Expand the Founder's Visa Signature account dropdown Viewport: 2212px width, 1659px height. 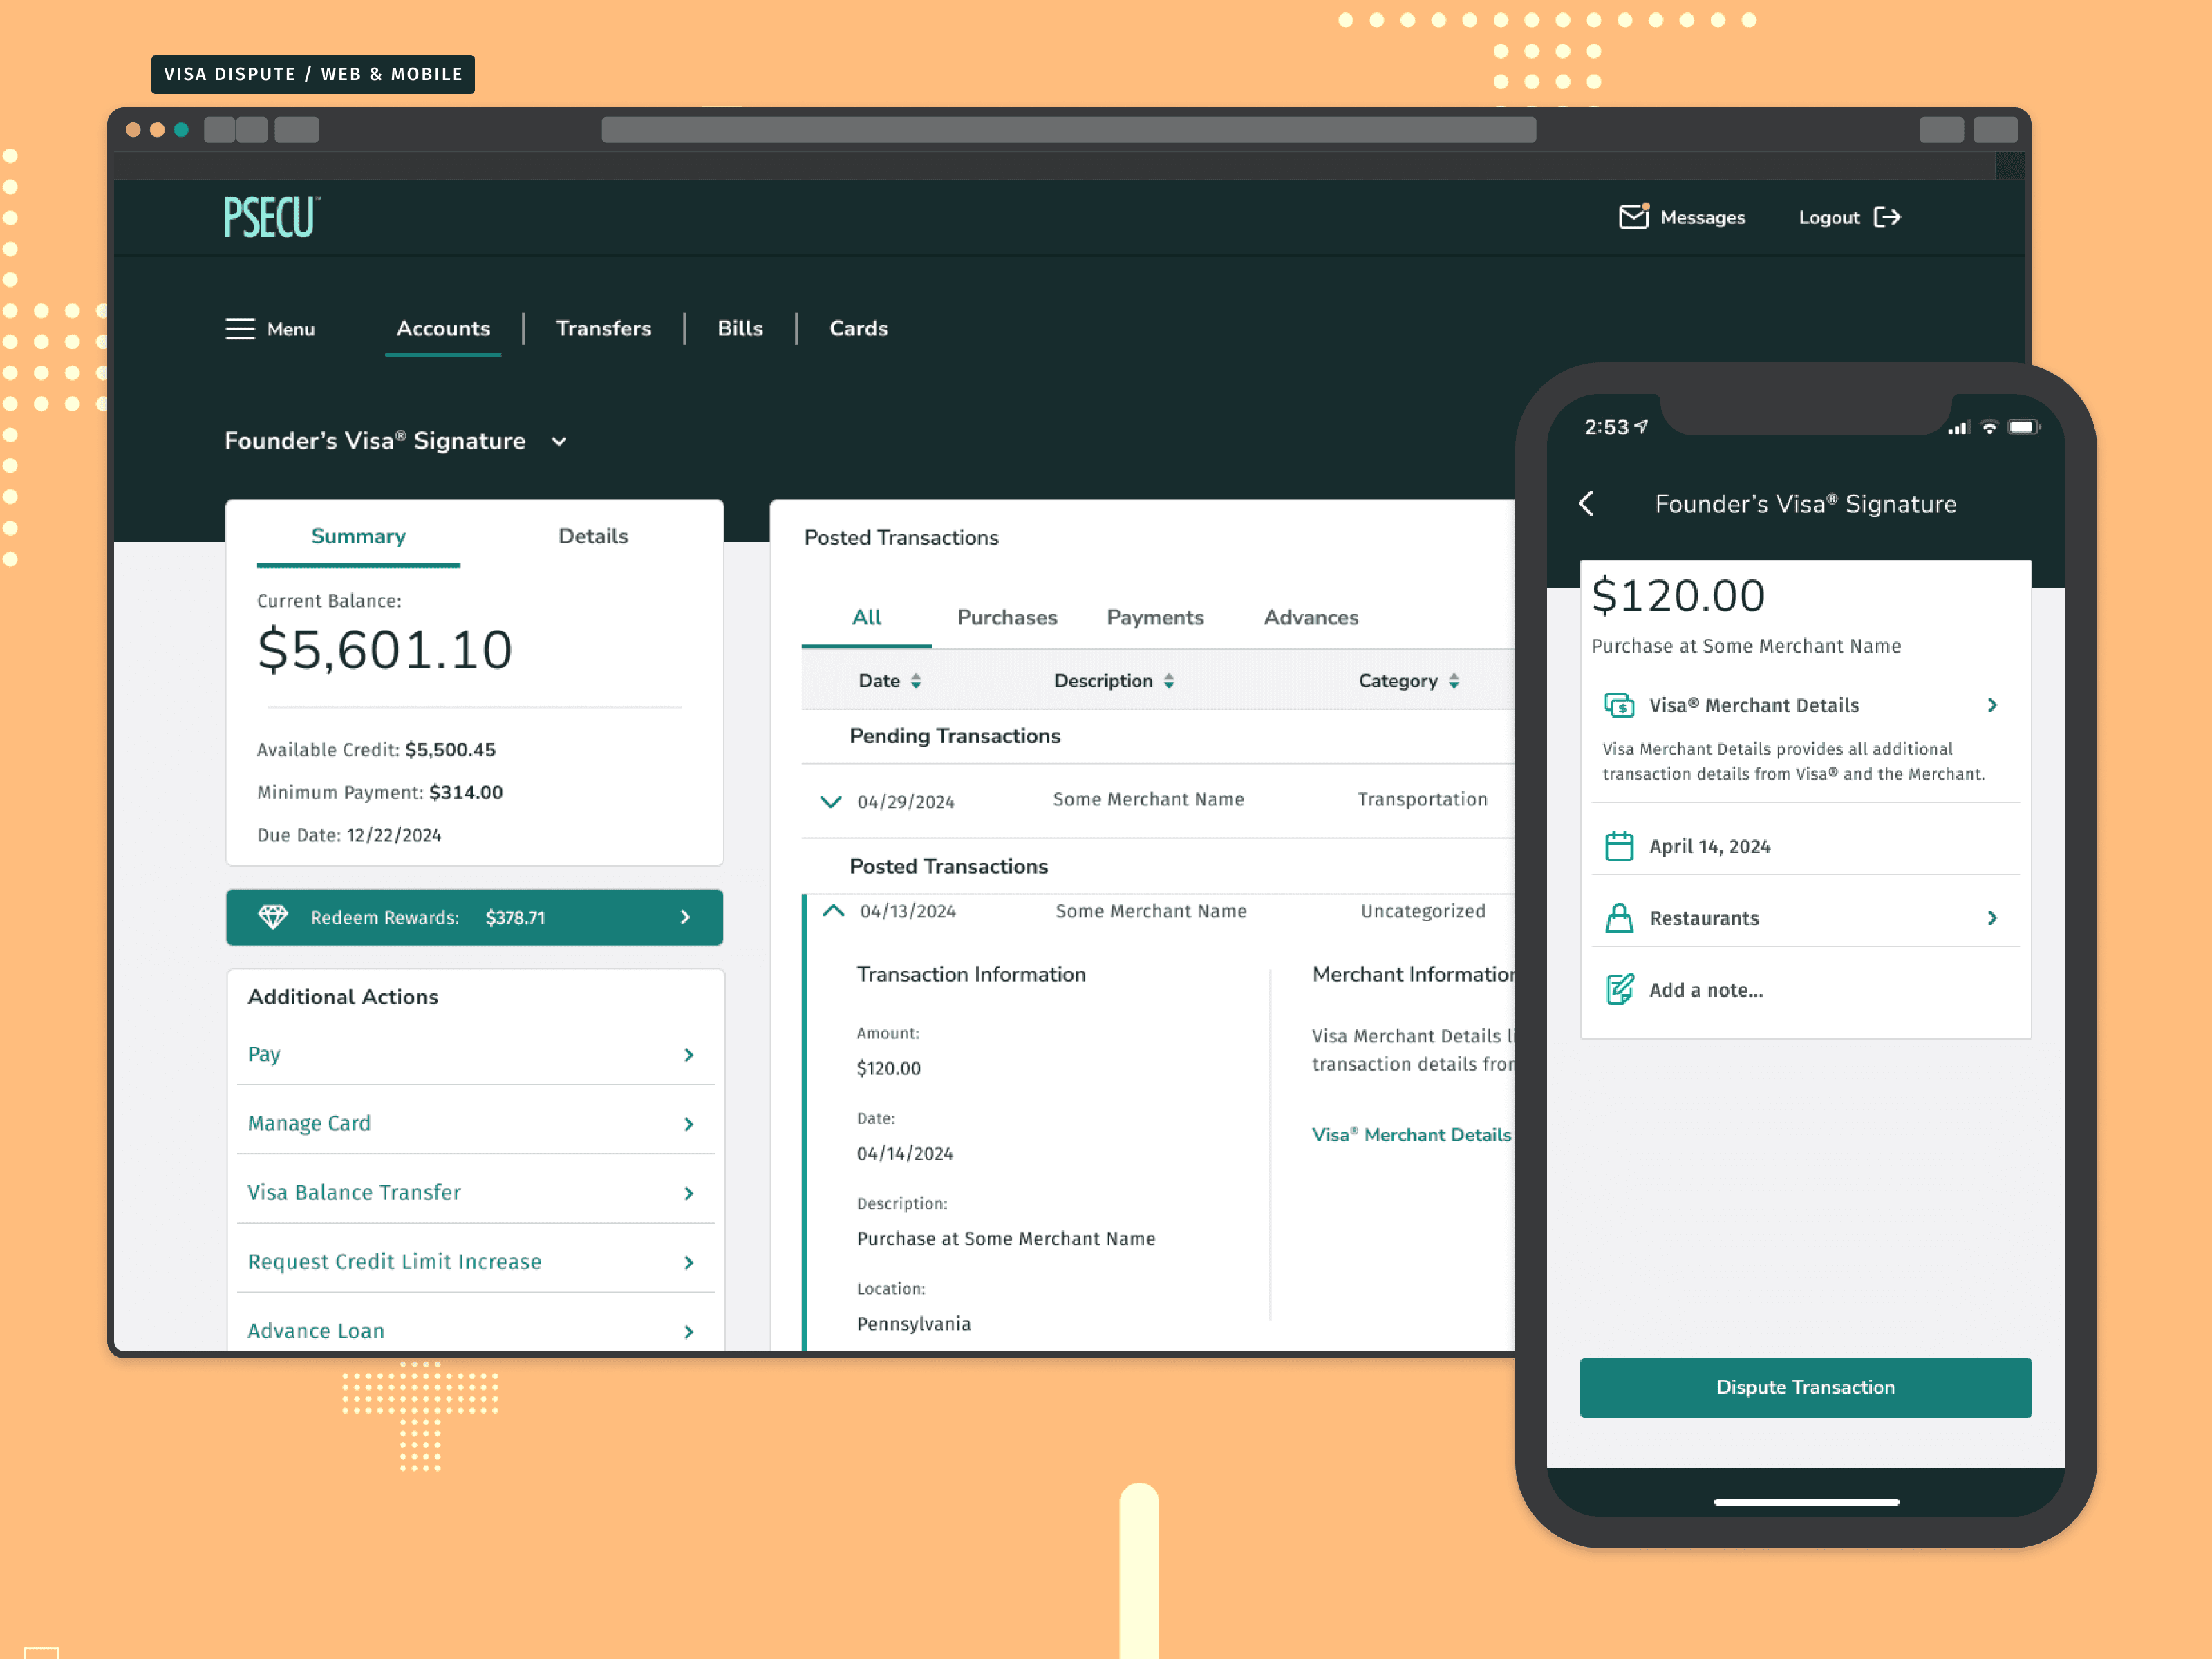559,442
